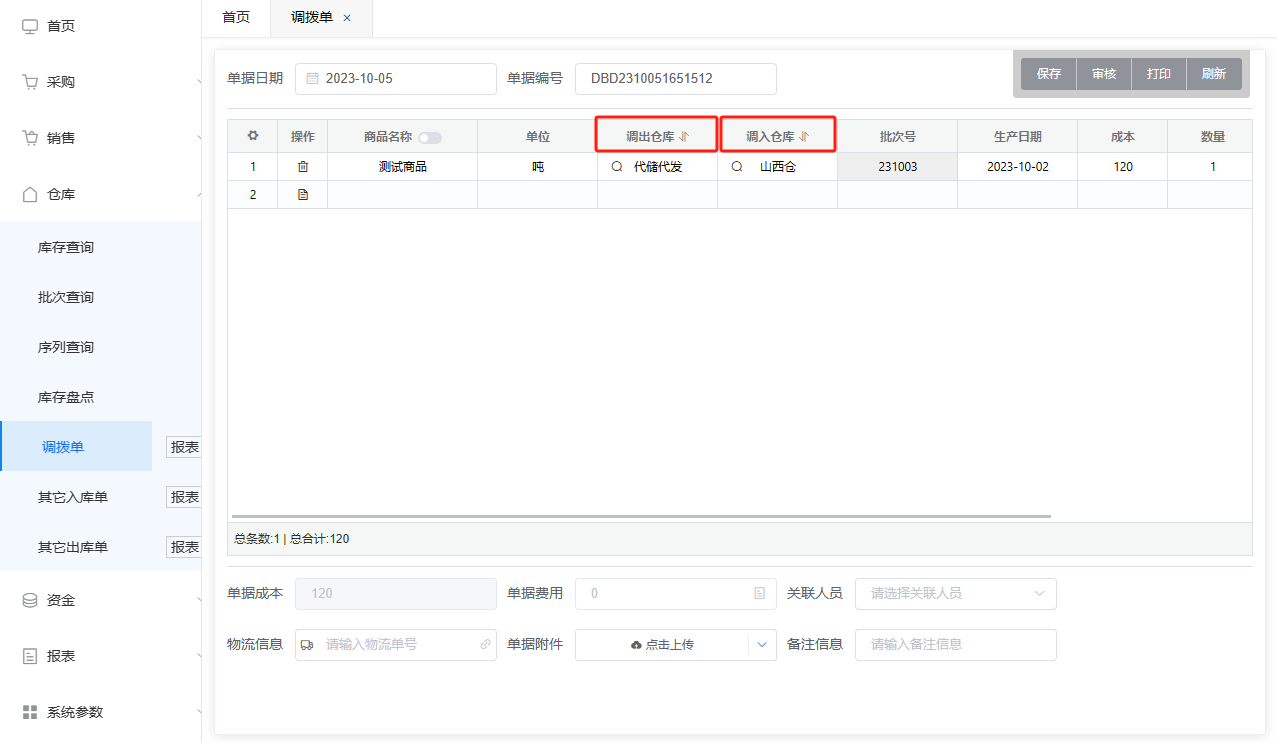
Task: Close the 调拨单 tab
Action: (347, 18)
